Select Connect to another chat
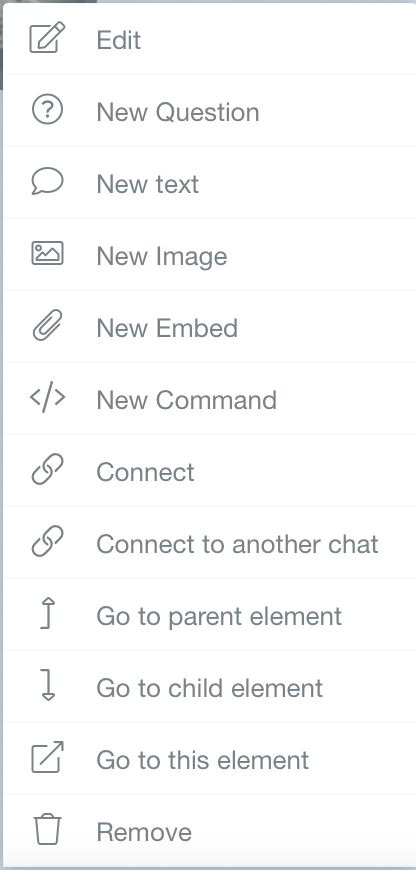 210,542
